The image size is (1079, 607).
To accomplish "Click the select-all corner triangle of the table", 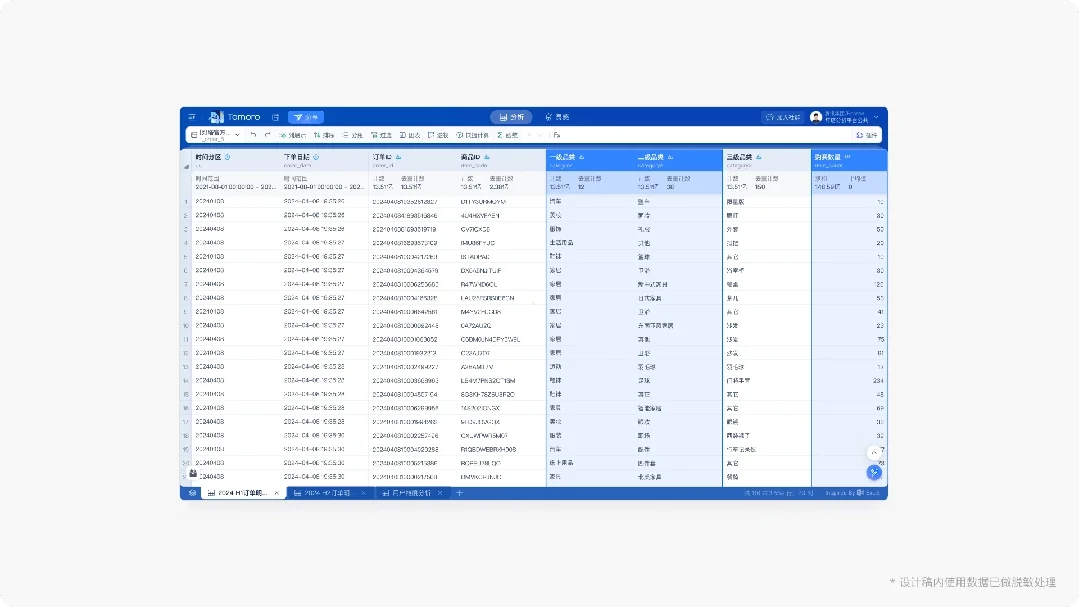I will (x=186, y=167).
